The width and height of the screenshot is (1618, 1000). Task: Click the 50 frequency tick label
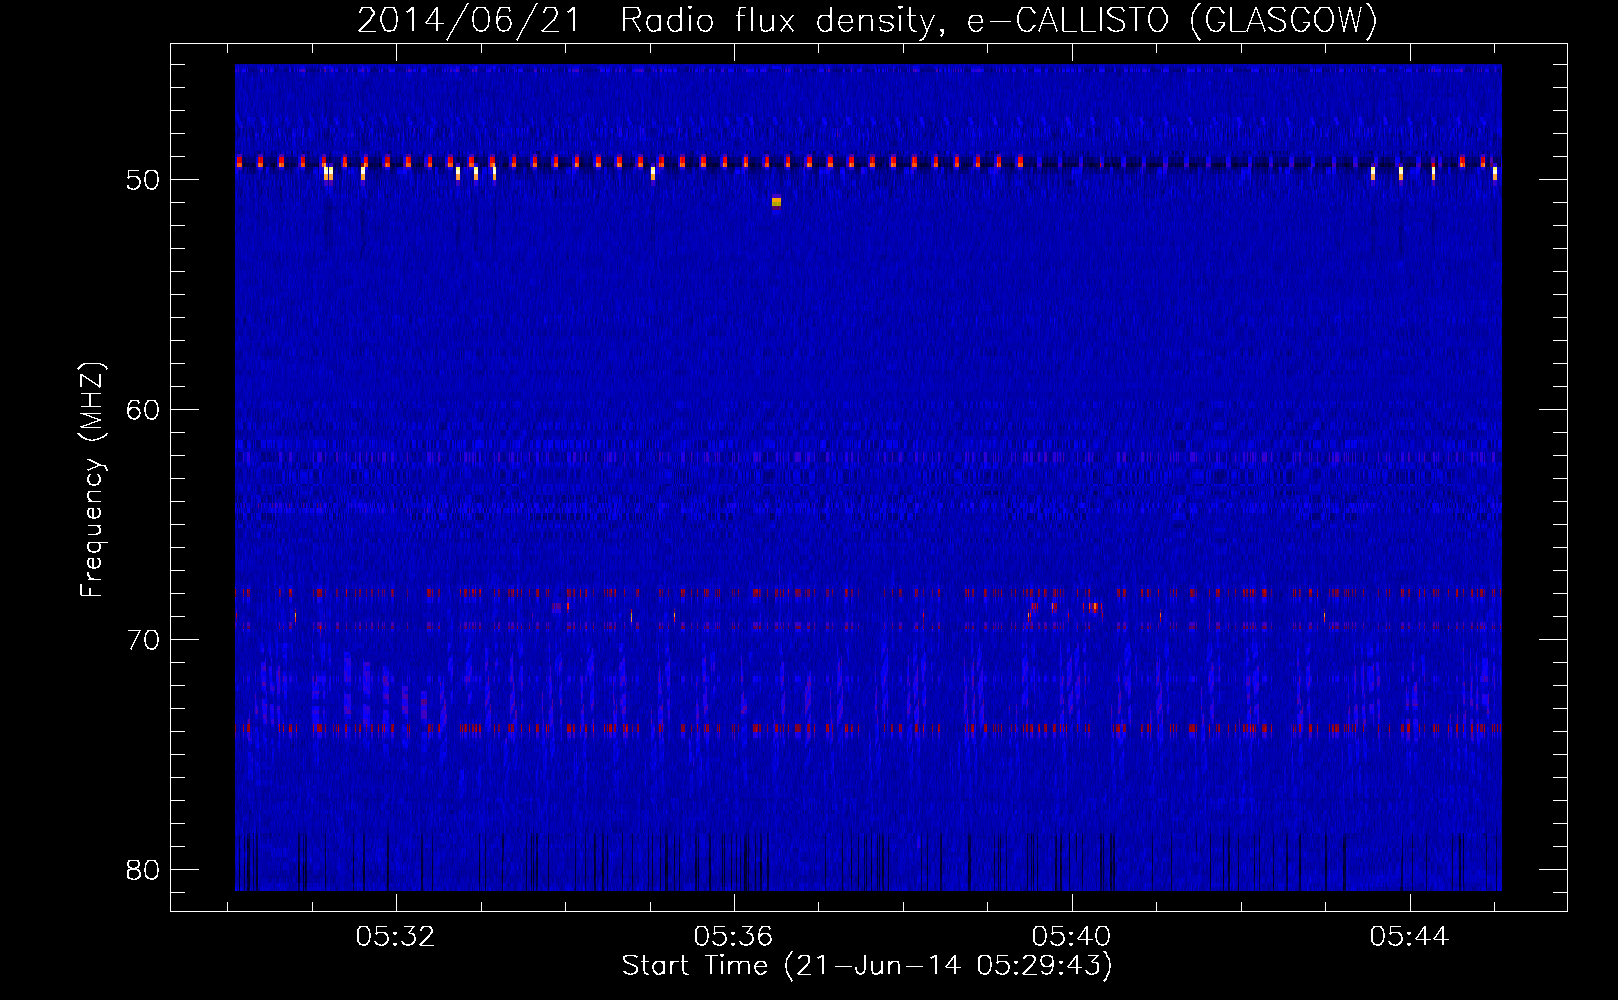coord(143,180)
